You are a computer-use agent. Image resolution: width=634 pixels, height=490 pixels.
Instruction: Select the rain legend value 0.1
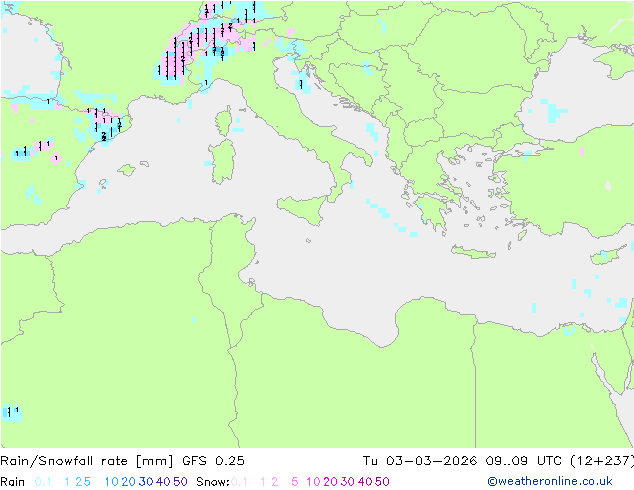[43, 482]
